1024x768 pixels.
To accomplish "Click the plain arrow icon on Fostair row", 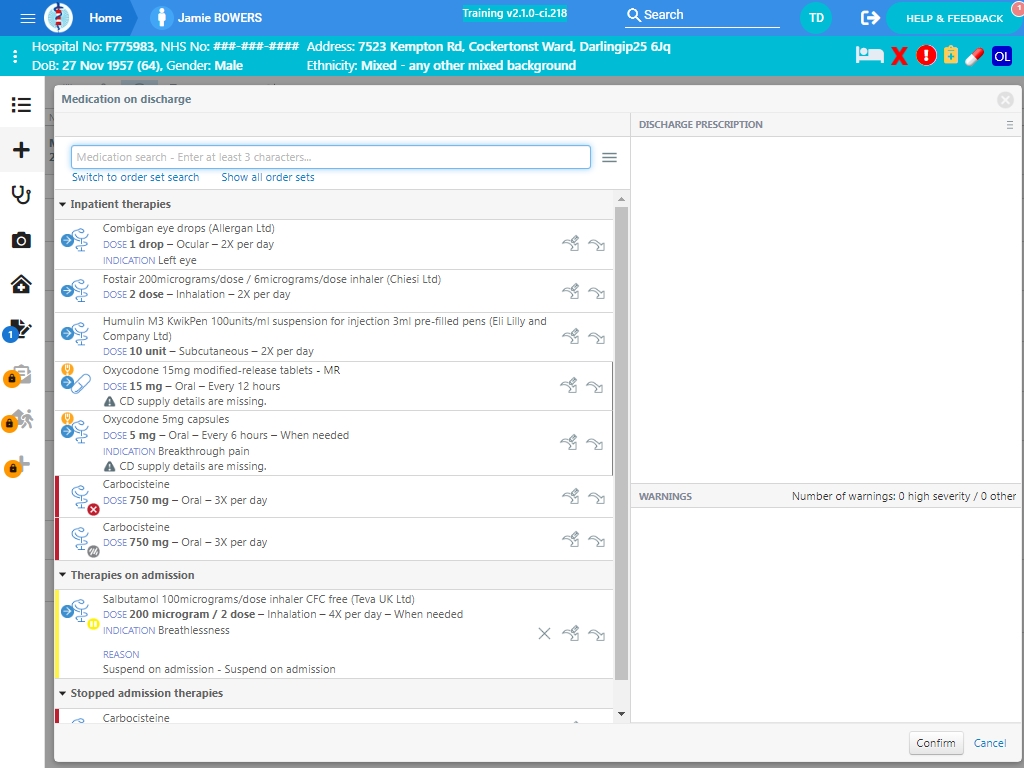I will click(x=596, y=293).
